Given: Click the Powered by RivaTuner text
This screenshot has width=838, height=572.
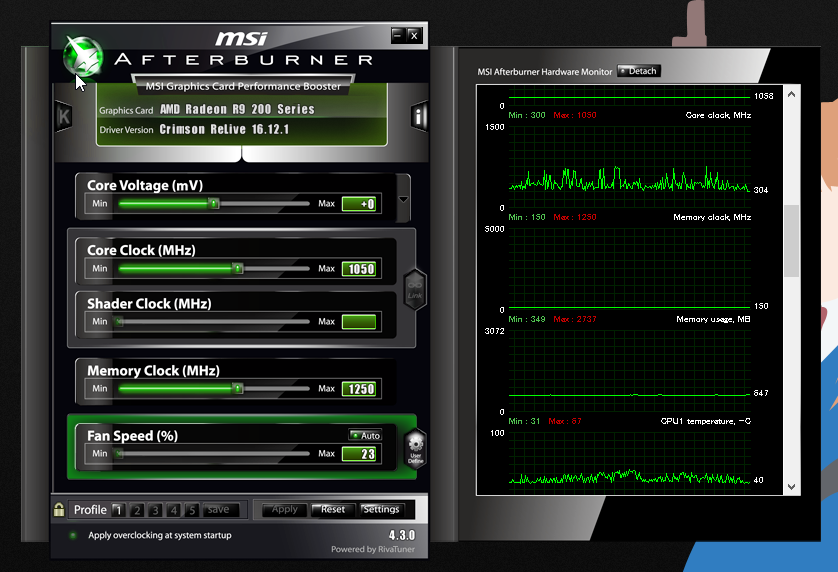Looking at the screenshot, I should pyautogui.click(x=373, y=549).
